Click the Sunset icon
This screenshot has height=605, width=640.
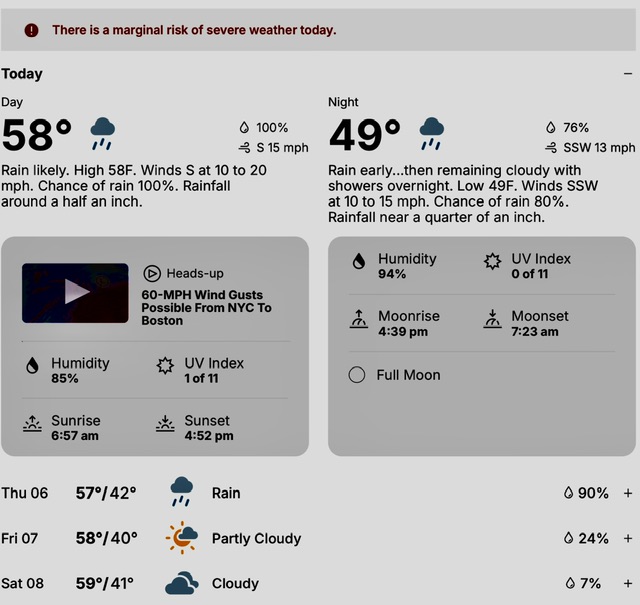point(166,425)
